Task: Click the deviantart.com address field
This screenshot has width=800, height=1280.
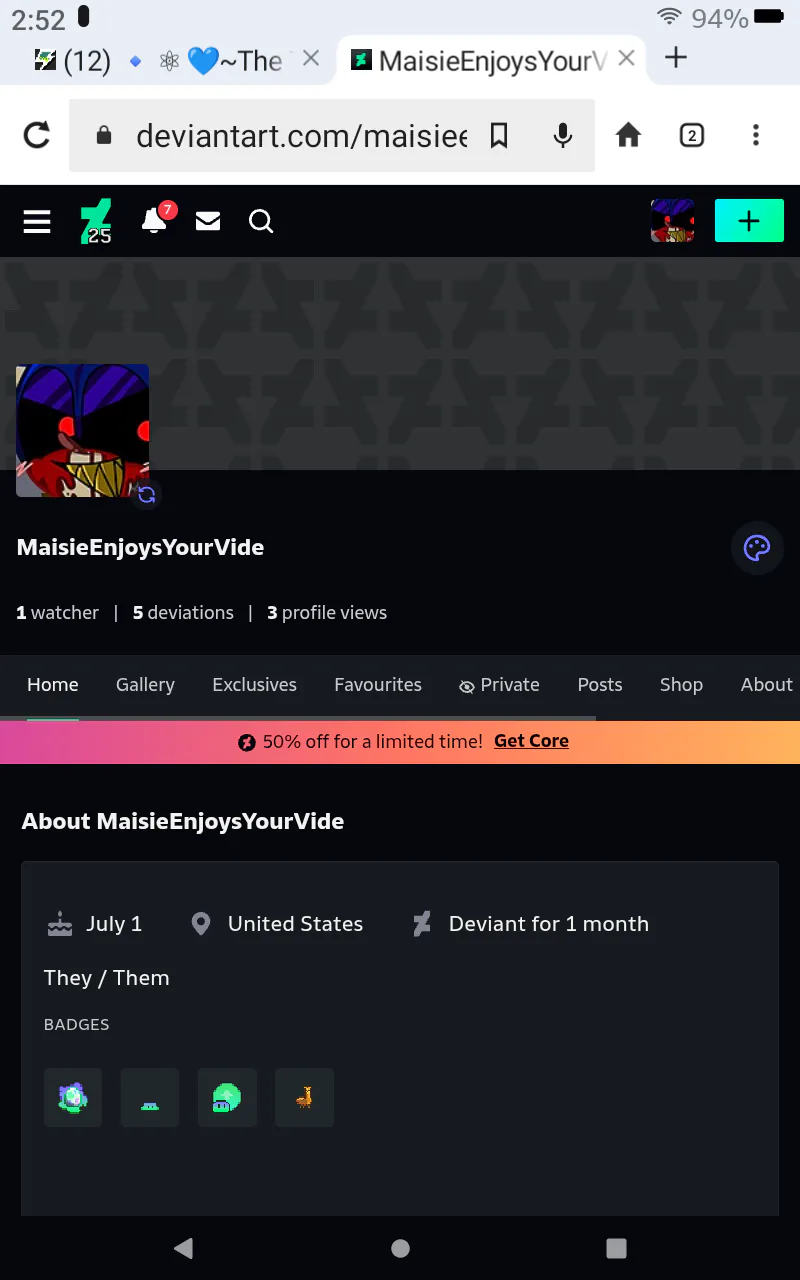Action: pyautogui.click(x=300, y=135)
